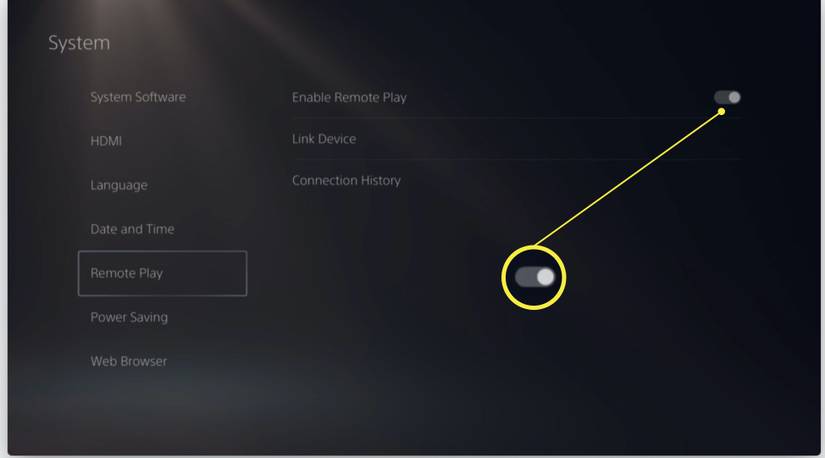Screen dimensions: 825x458
Task: Click the yellow dot at the callout line end
Action: tap(721, 112)
